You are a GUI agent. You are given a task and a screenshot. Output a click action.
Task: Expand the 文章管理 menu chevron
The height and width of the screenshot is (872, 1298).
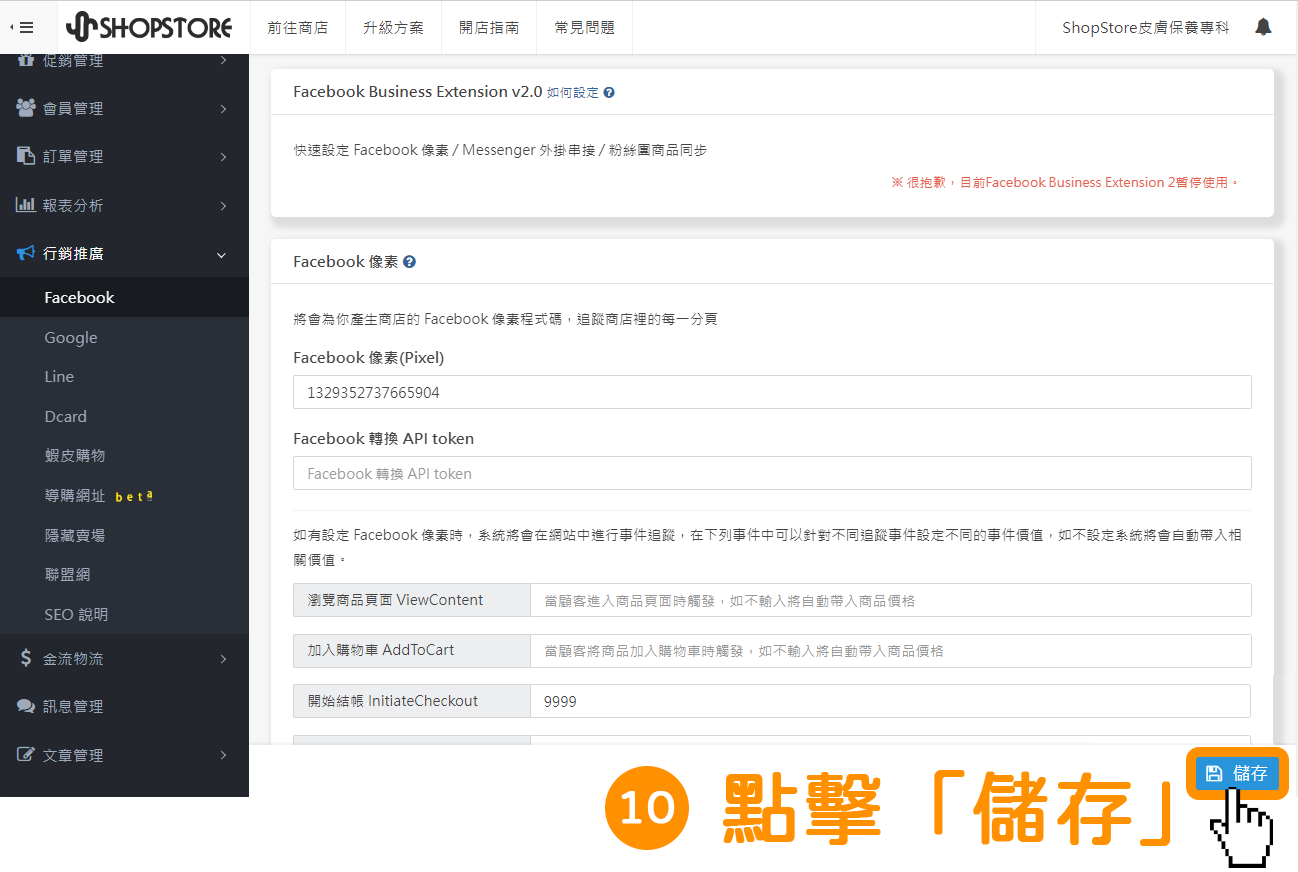(x=222, y=755)
